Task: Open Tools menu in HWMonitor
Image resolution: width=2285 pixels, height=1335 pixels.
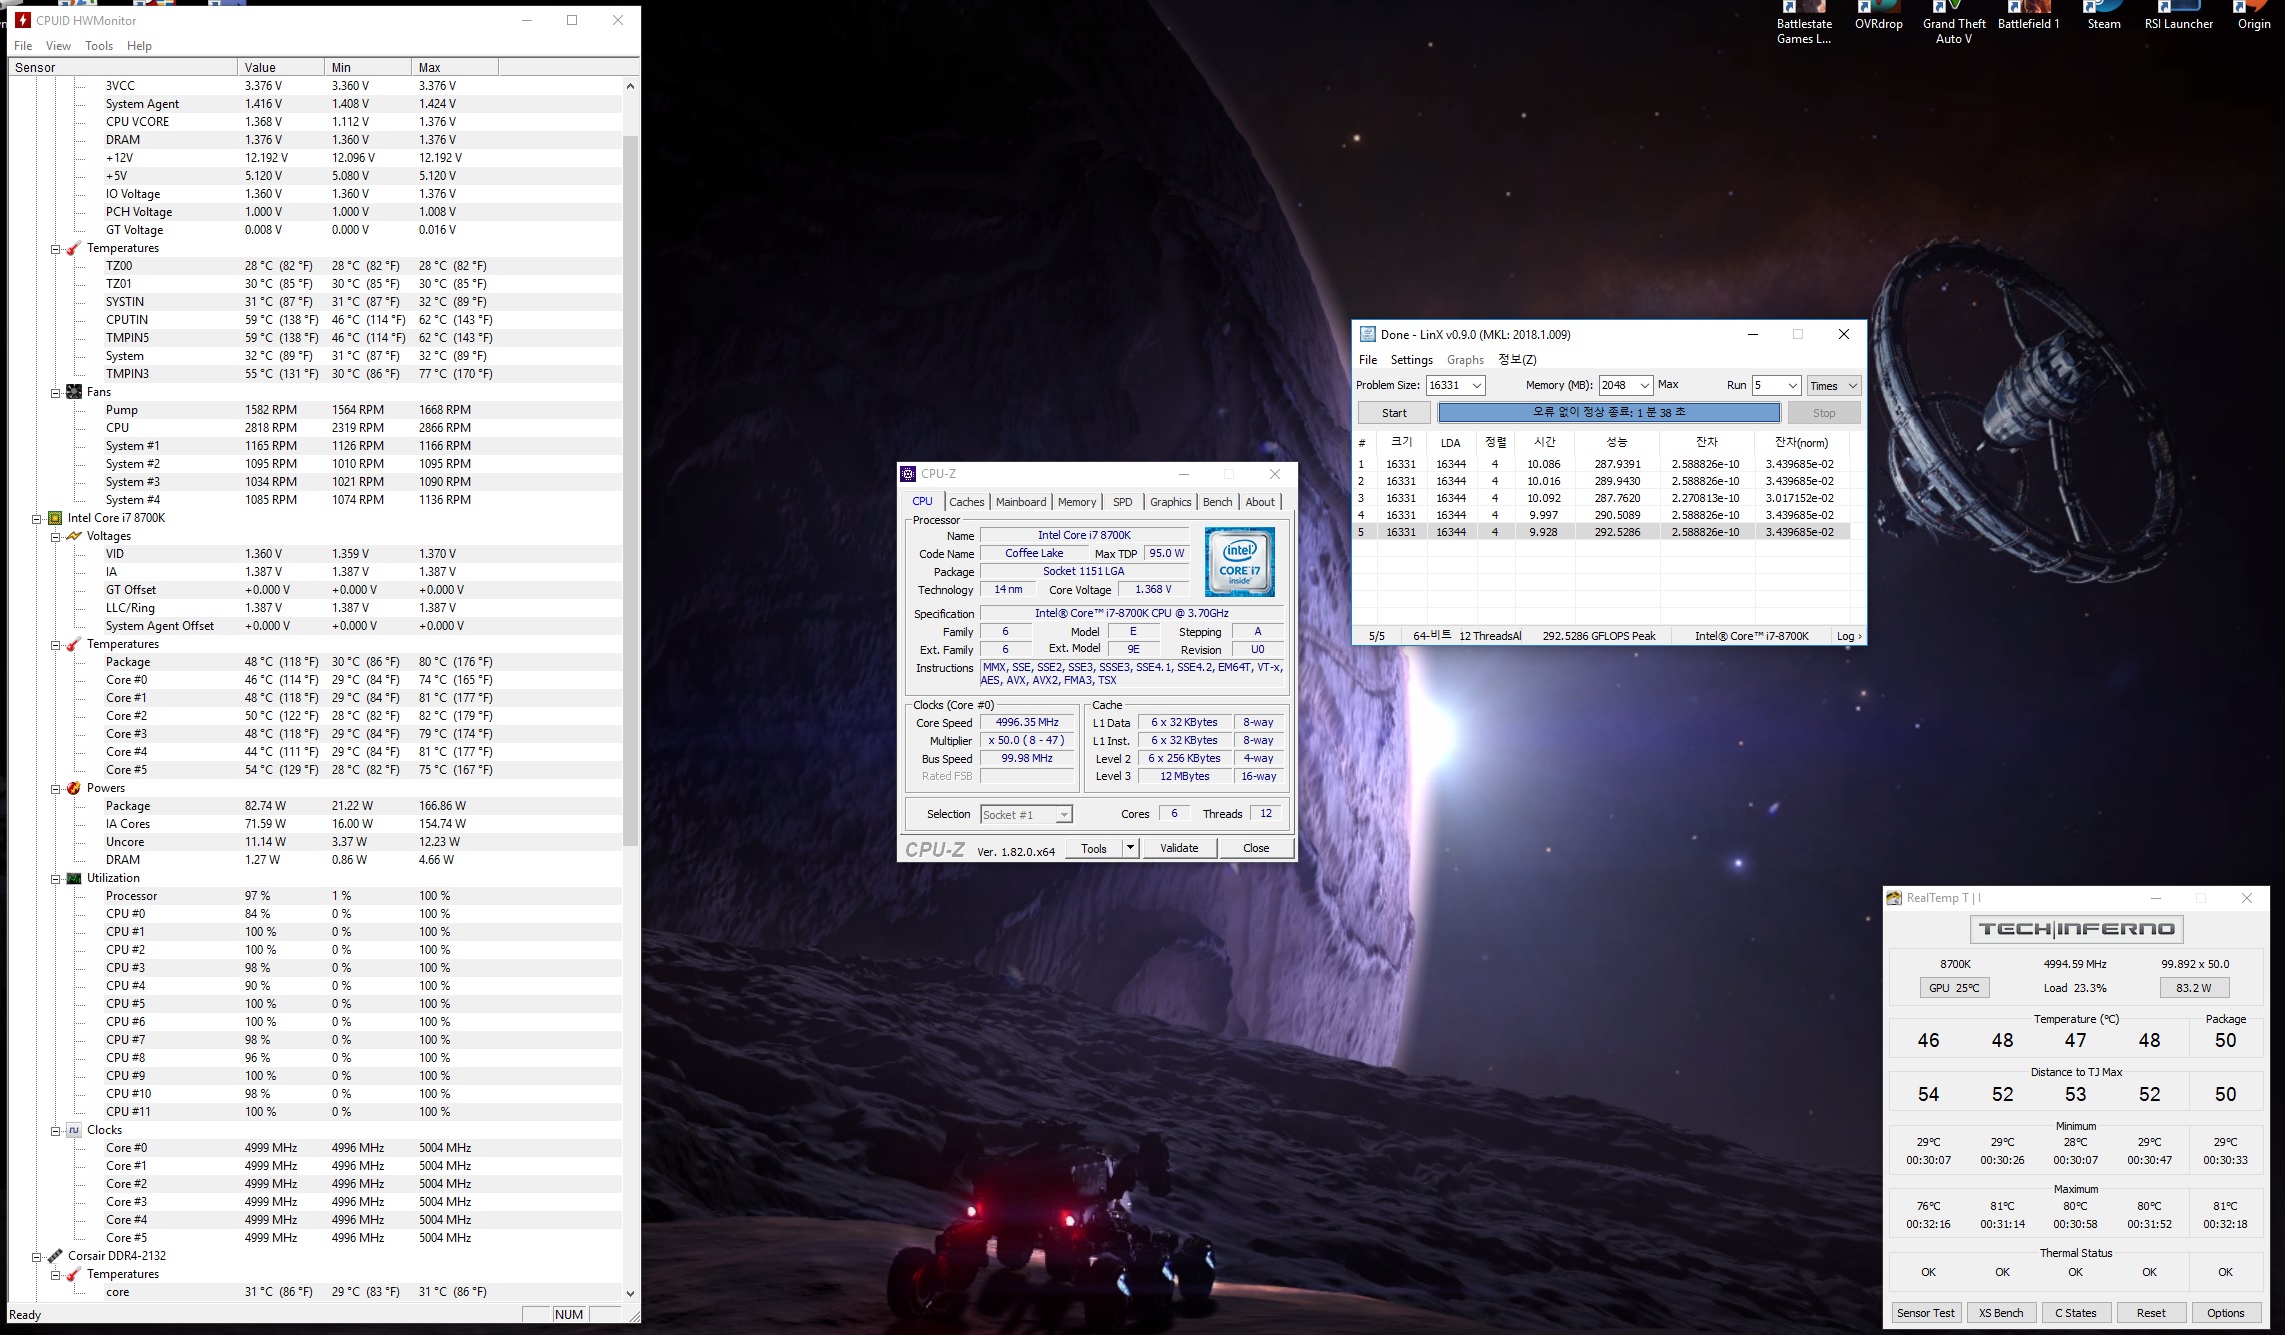Action: click(x=98, y=46)
